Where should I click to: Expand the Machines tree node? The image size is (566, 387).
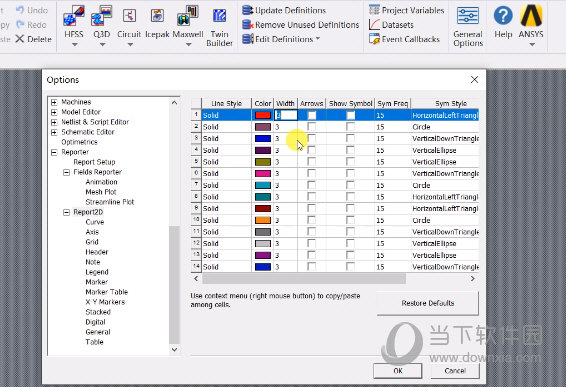pyautogui.click(x=54, y=102)
